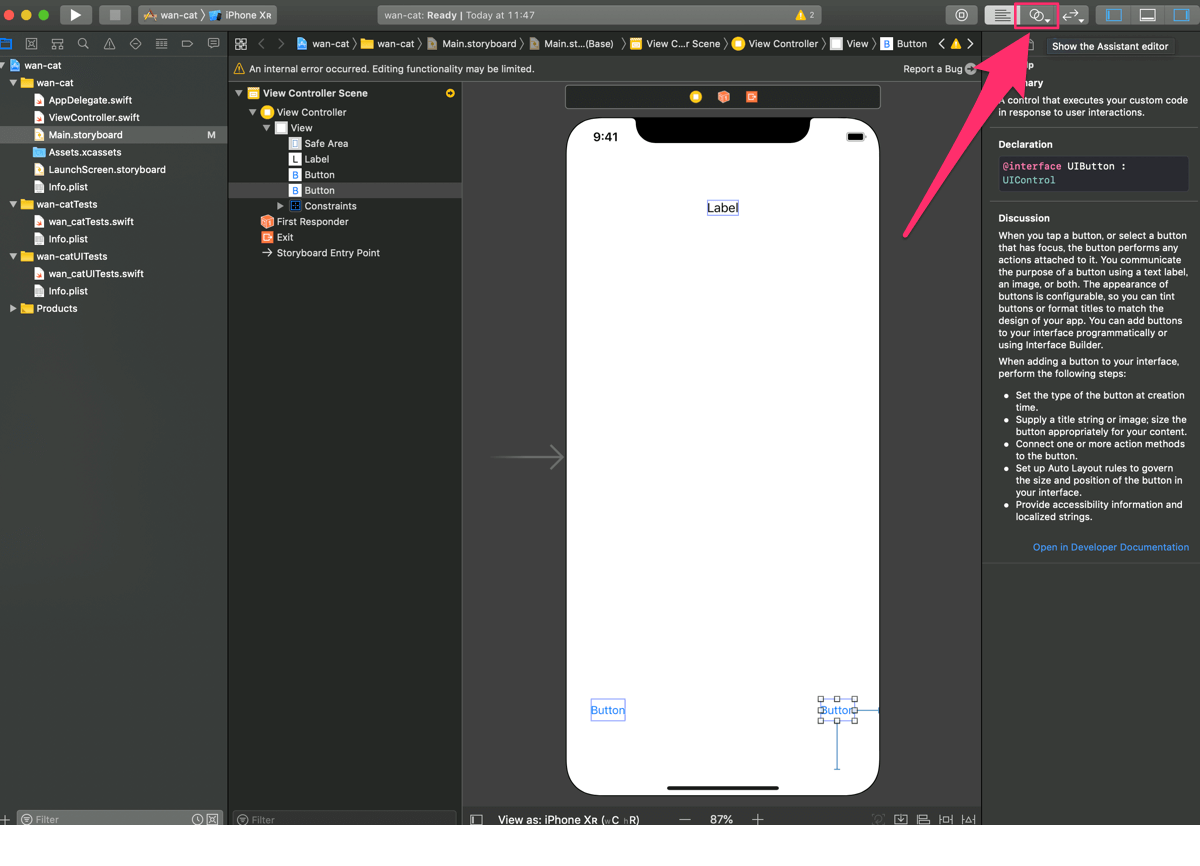Open the Find navigator

83,44
